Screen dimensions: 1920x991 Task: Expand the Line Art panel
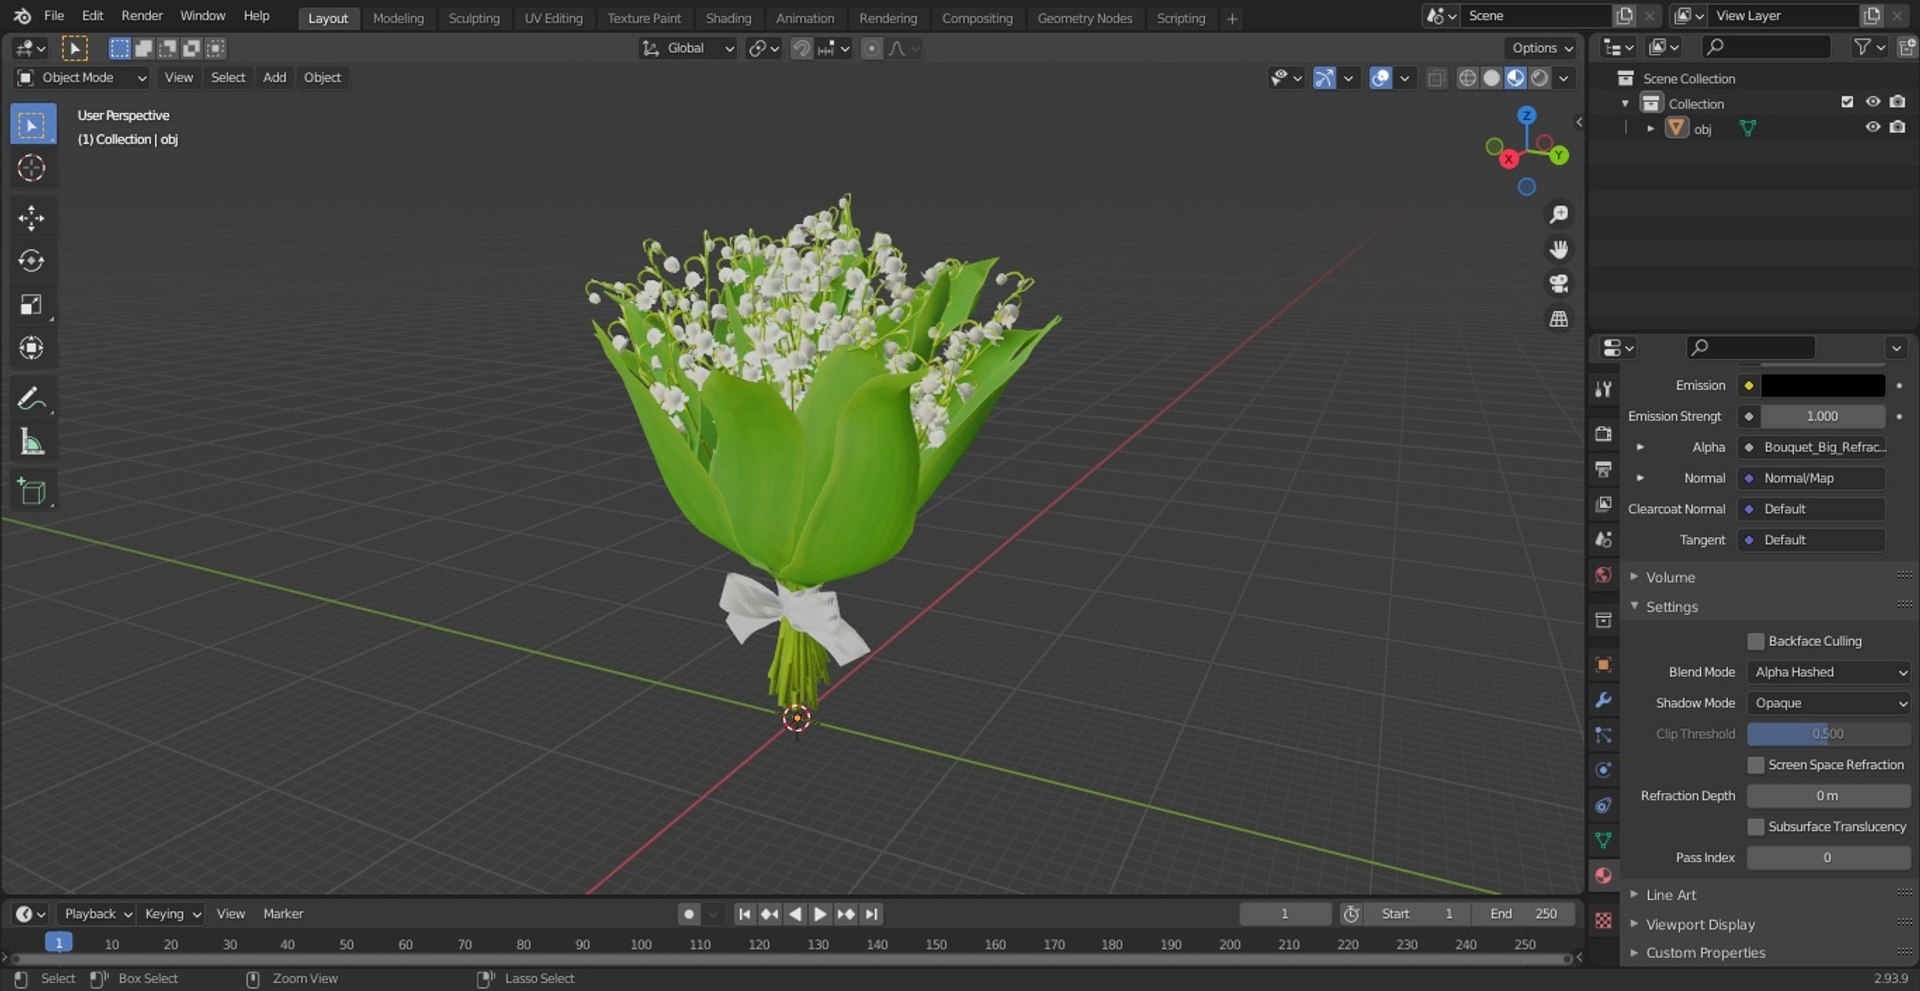click(x=1671, y=895)
